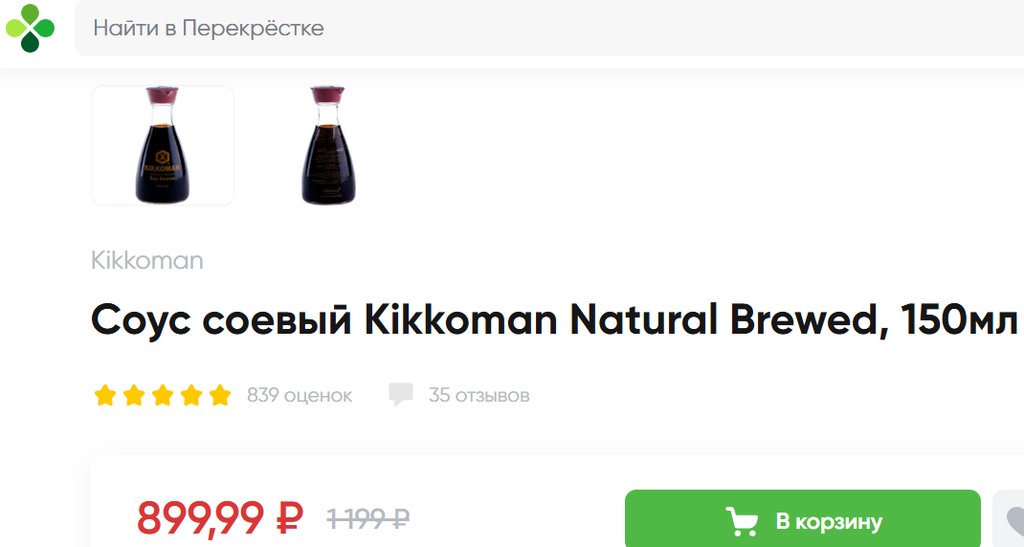Click the Перекрёсток clover logo
Image resolution: width=1024 pixels, height=547 pixels.
tap(30, 28)
